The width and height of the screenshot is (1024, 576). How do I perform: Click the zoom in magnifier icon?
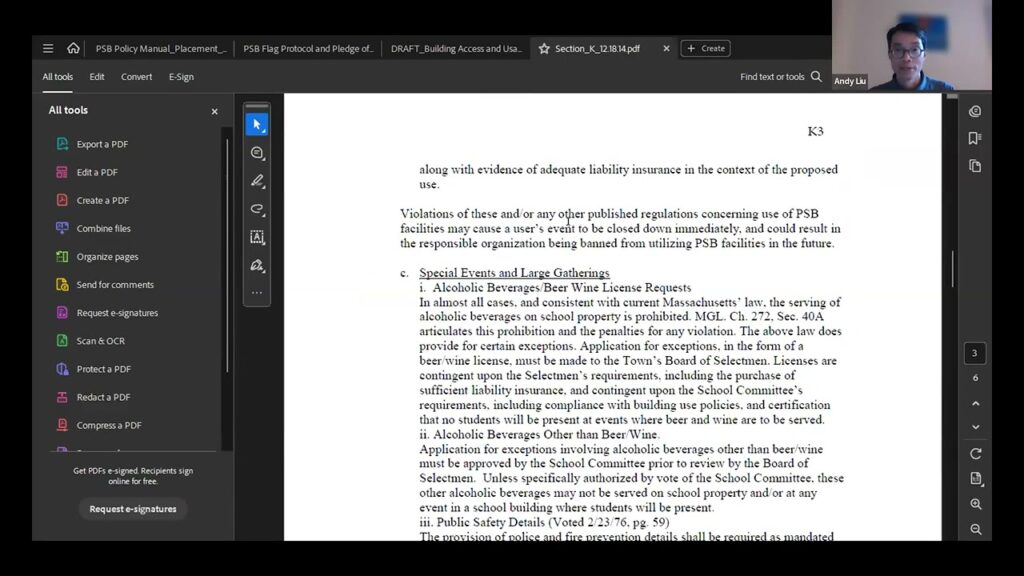(x=975, y=504)
